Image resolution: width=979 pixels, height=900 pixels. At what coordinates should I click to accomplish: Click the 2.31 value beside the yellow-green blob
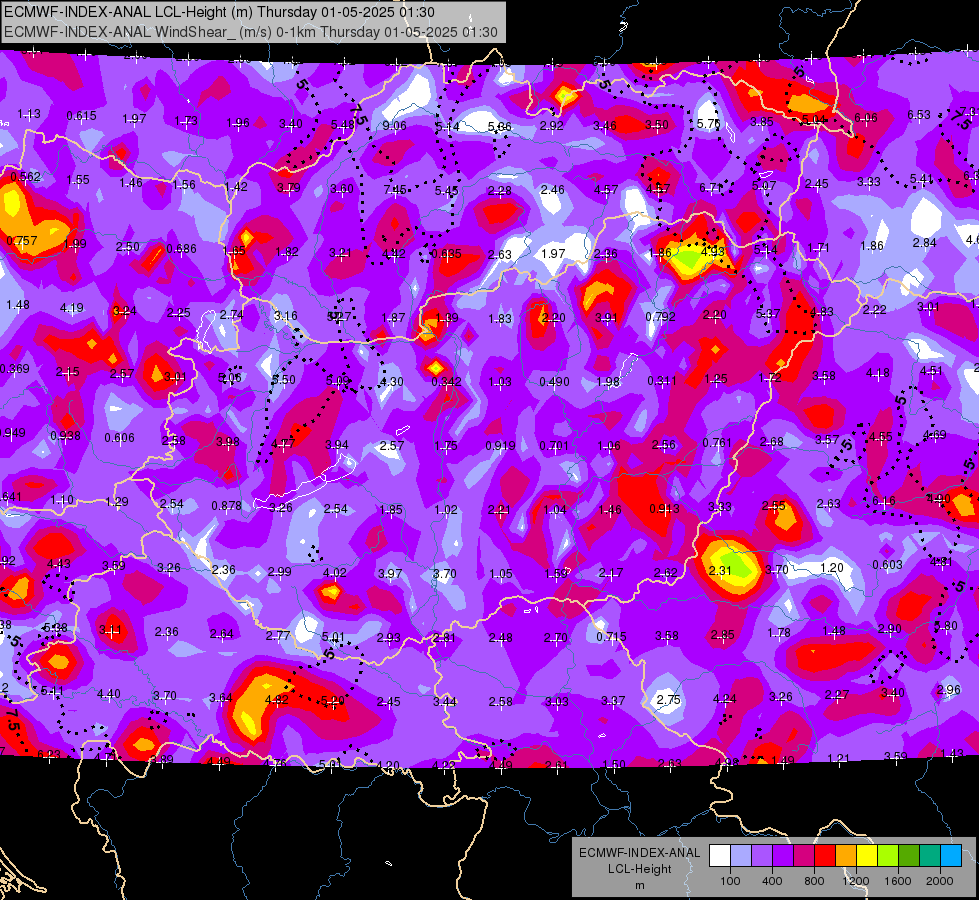click(720, 570)
